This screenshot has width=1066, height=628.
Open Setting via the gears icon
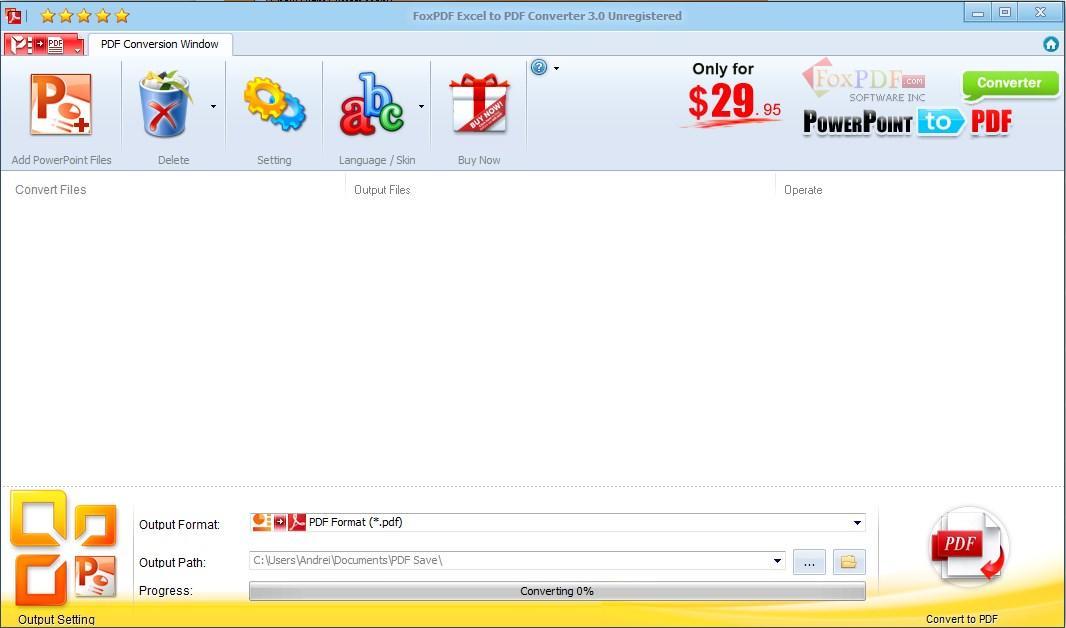point(274,105)
